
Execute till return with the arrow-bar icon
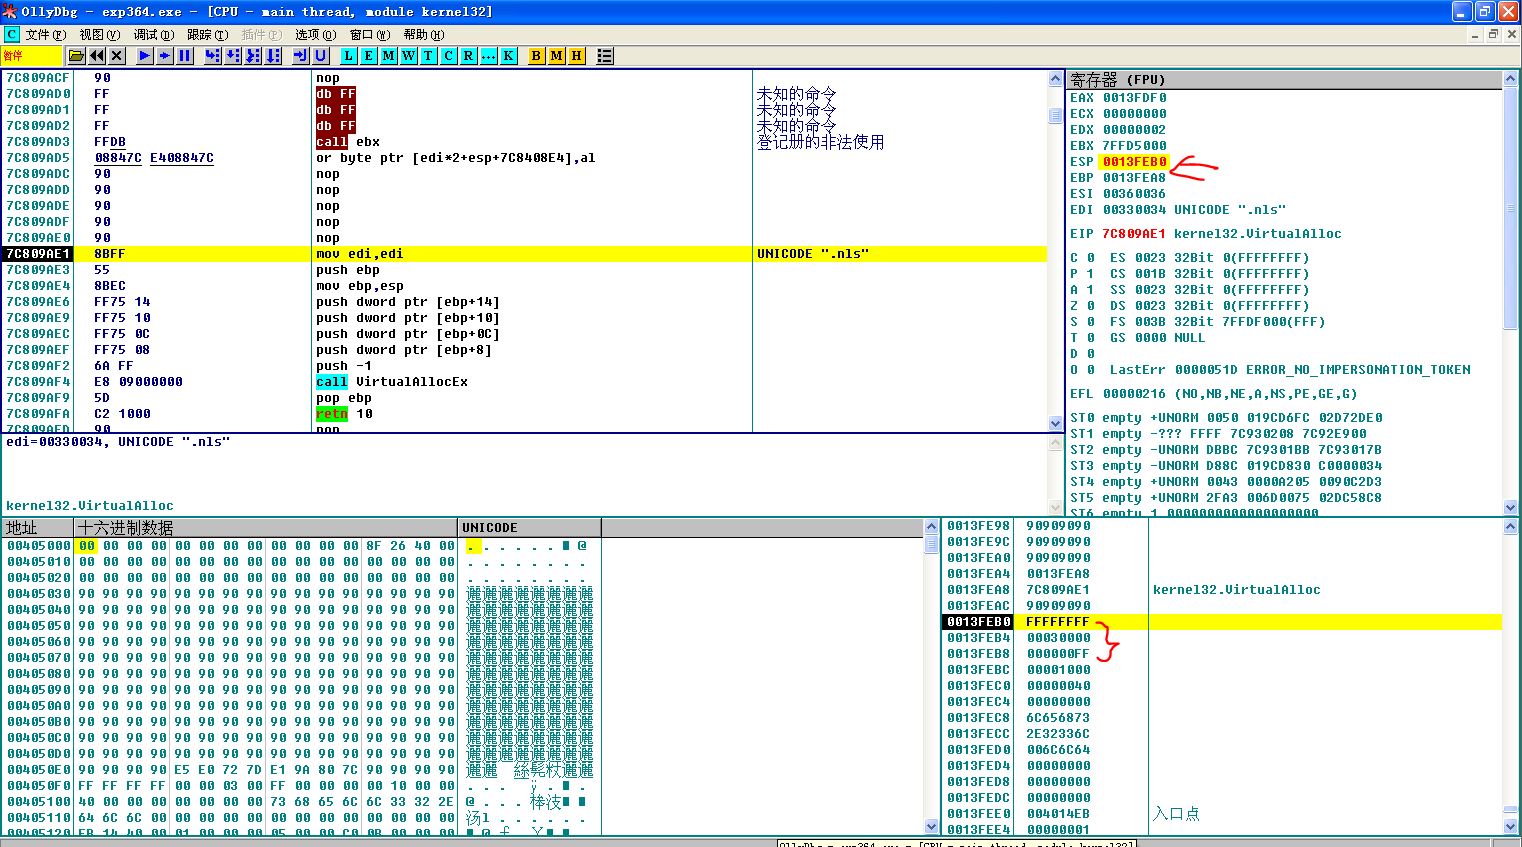tap(301, 56)
